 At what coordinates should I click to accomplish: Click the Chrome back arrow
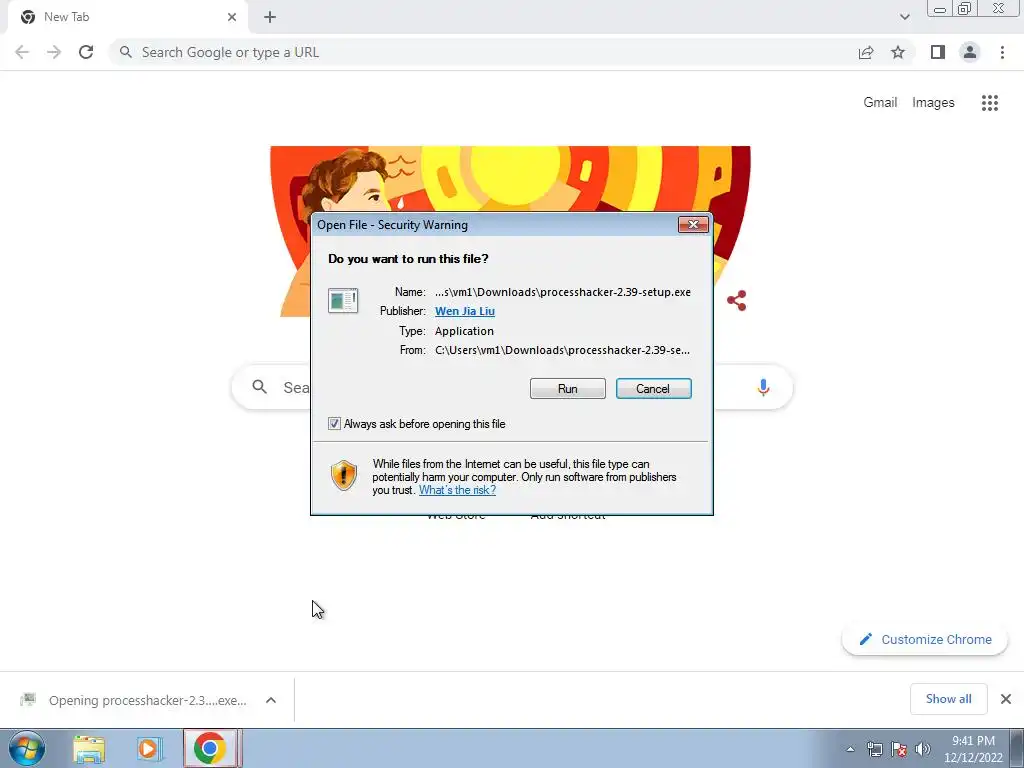(x=22, y=52)
